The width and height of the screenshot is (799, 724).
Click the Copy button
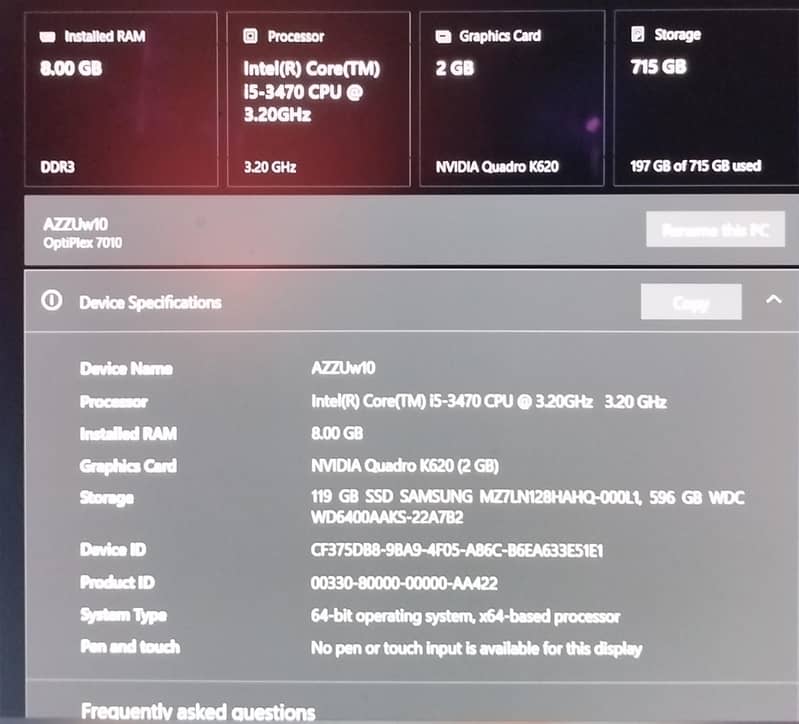click(691, 302)
